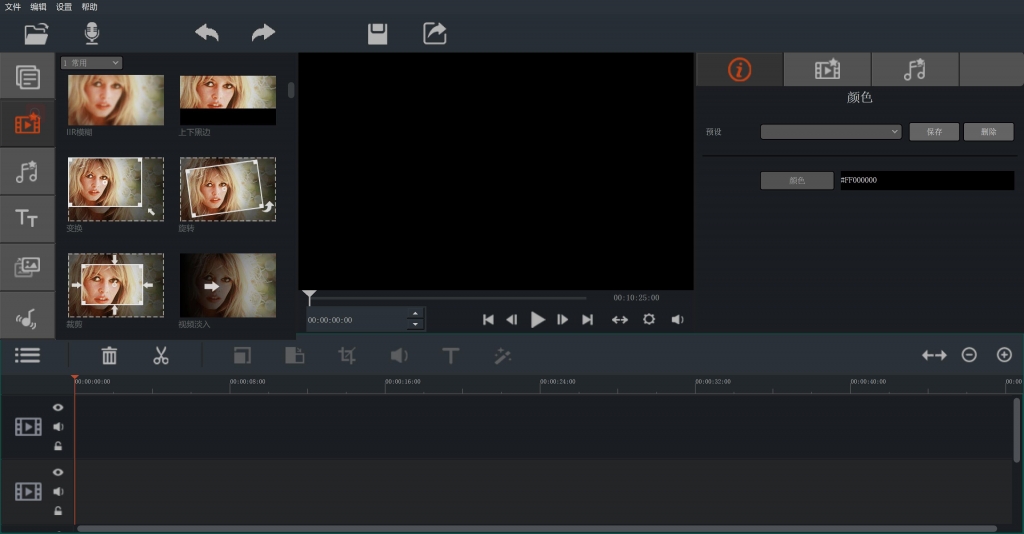Increase timecode with up stepper arrow
The image size is (1024, 534).
coord(415,314)
